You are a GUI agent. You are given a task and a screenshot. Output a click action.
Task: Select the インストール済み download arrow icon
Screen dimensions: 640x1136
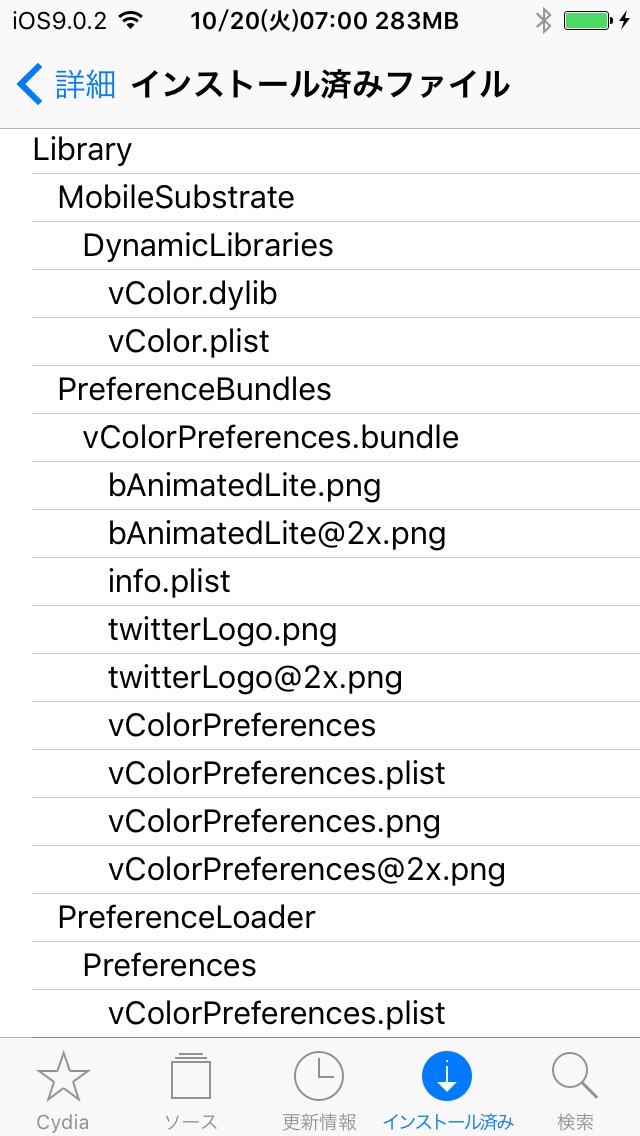click(x=447, y=1077)
